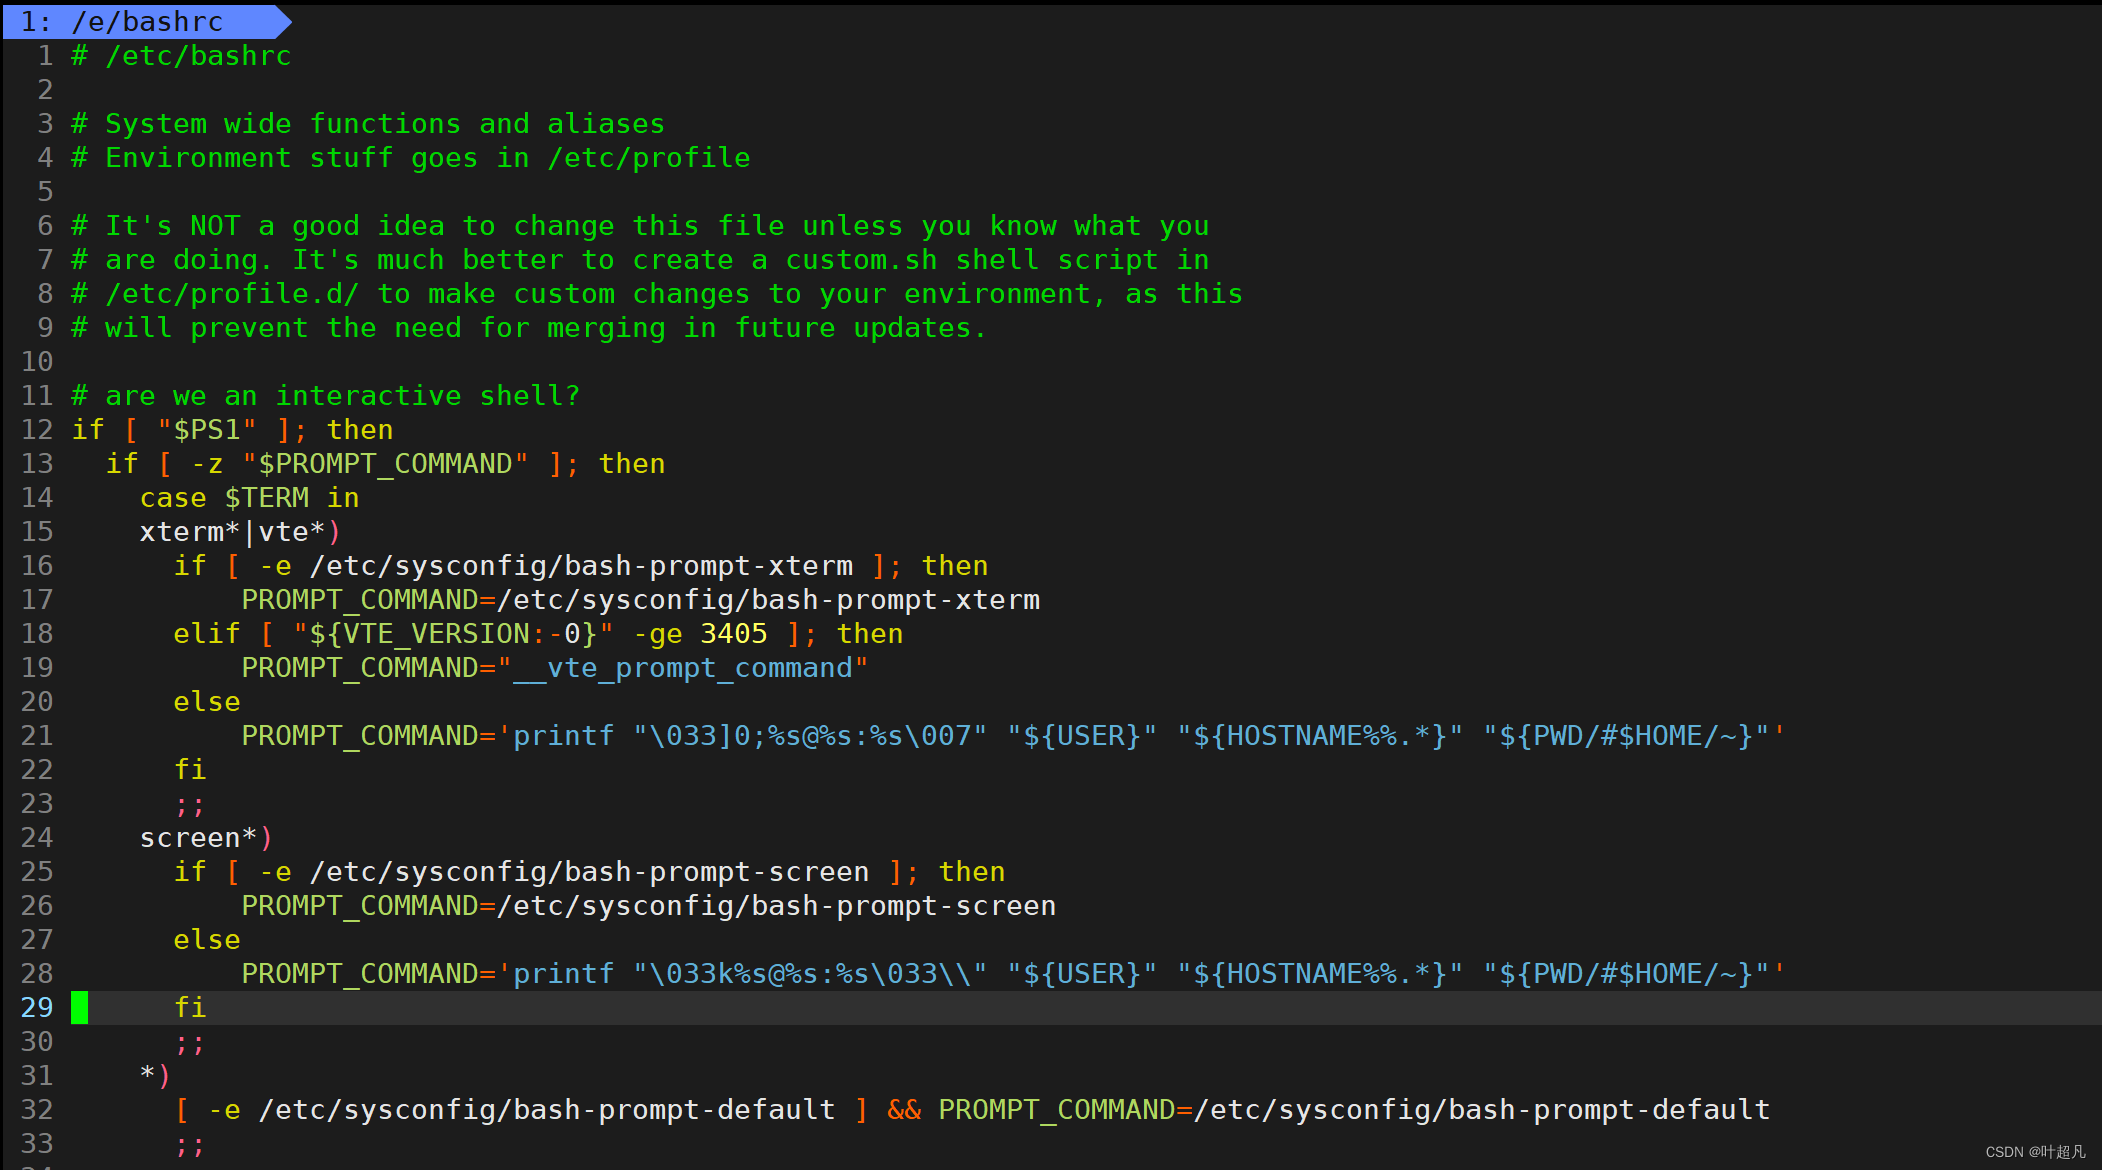Viewport: 2102px width, 1170px height.
Task: Click PROMPT_COMMAND assignment on line 26
Action: point(649,906)
